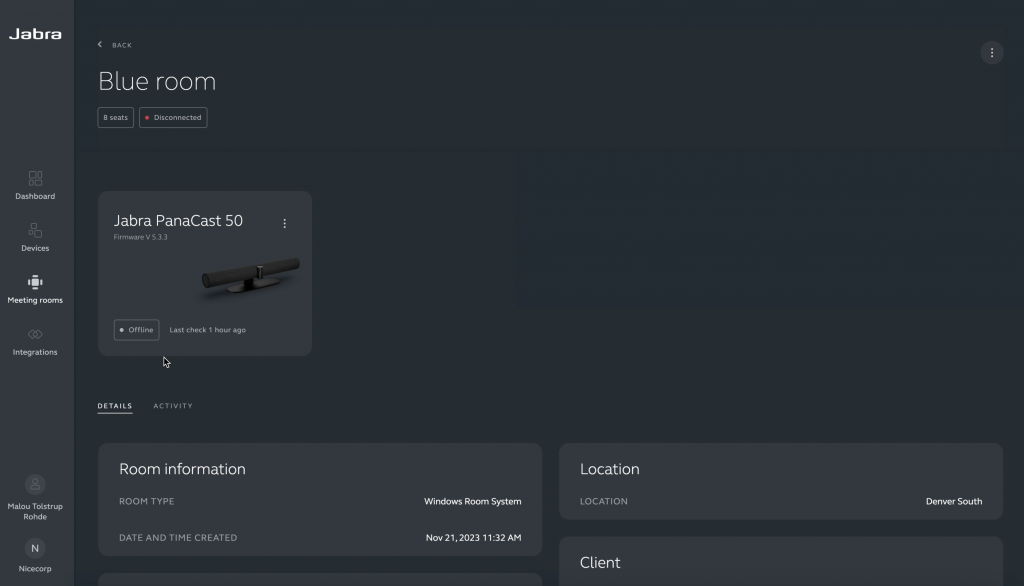This screenshot has width=1024, height=586.
Task: Click the user profile avatar icon
Action: click(x=35, y=484)
